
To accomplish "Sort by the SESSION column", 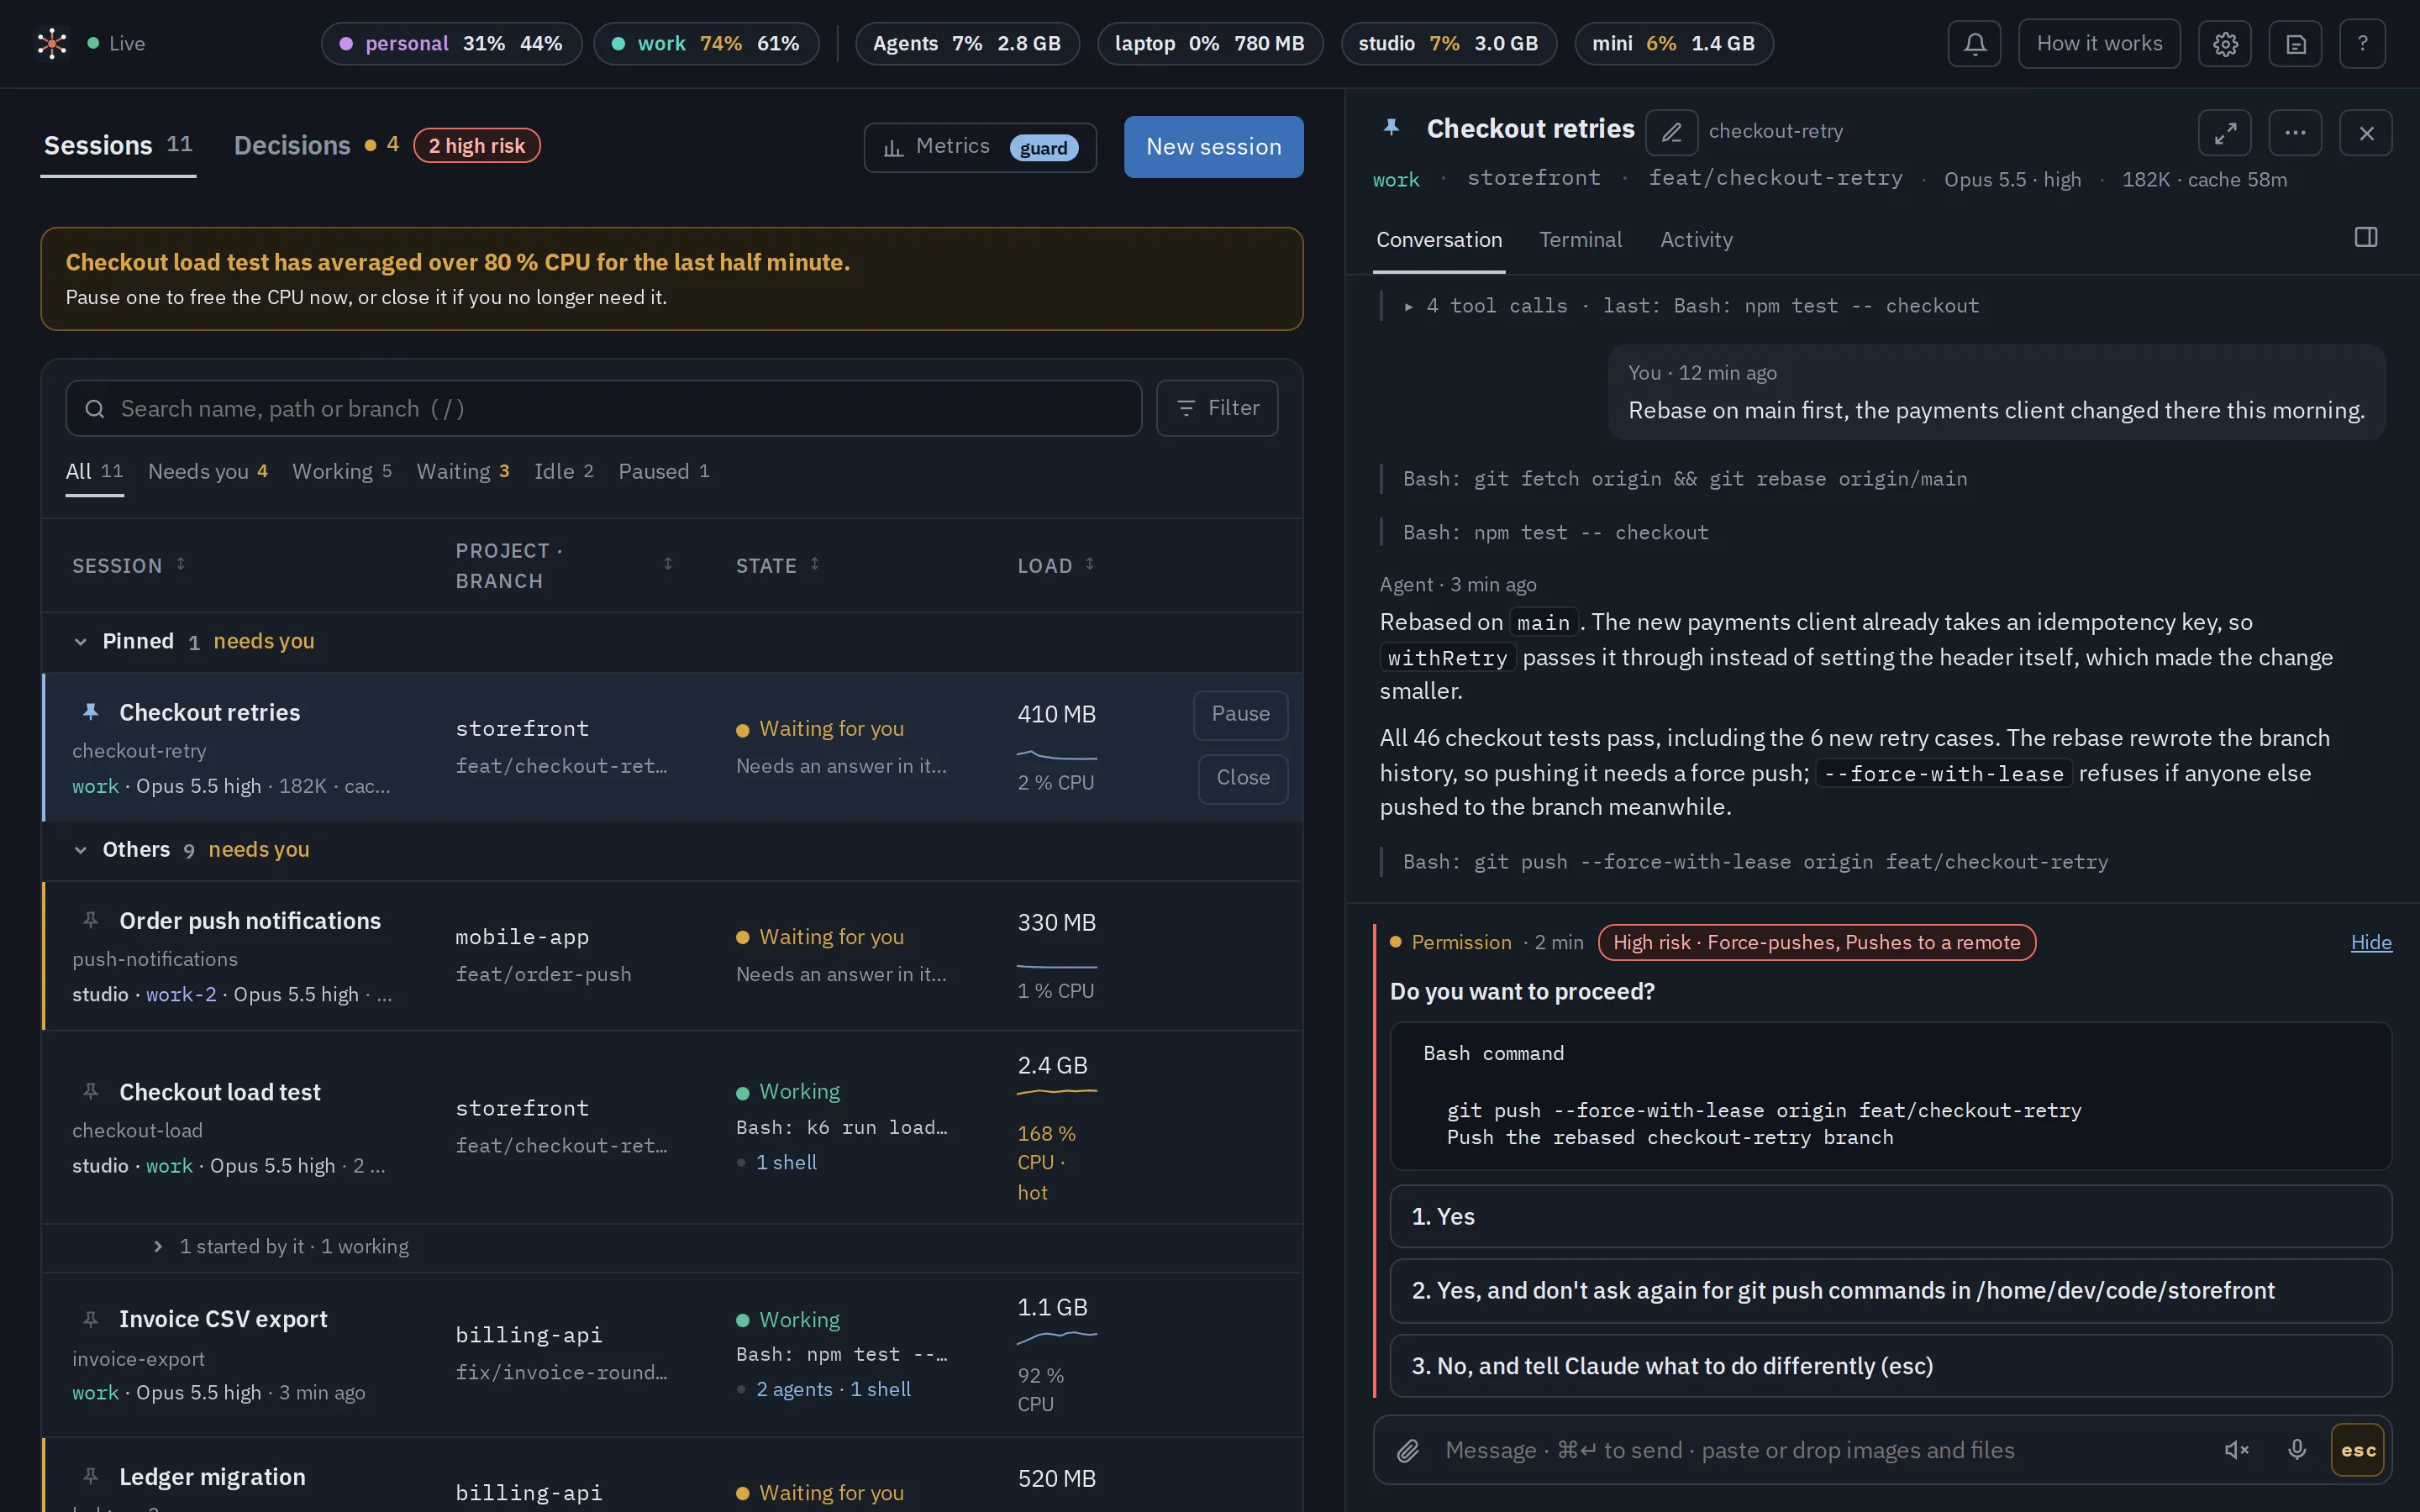I will coord(129,565).
